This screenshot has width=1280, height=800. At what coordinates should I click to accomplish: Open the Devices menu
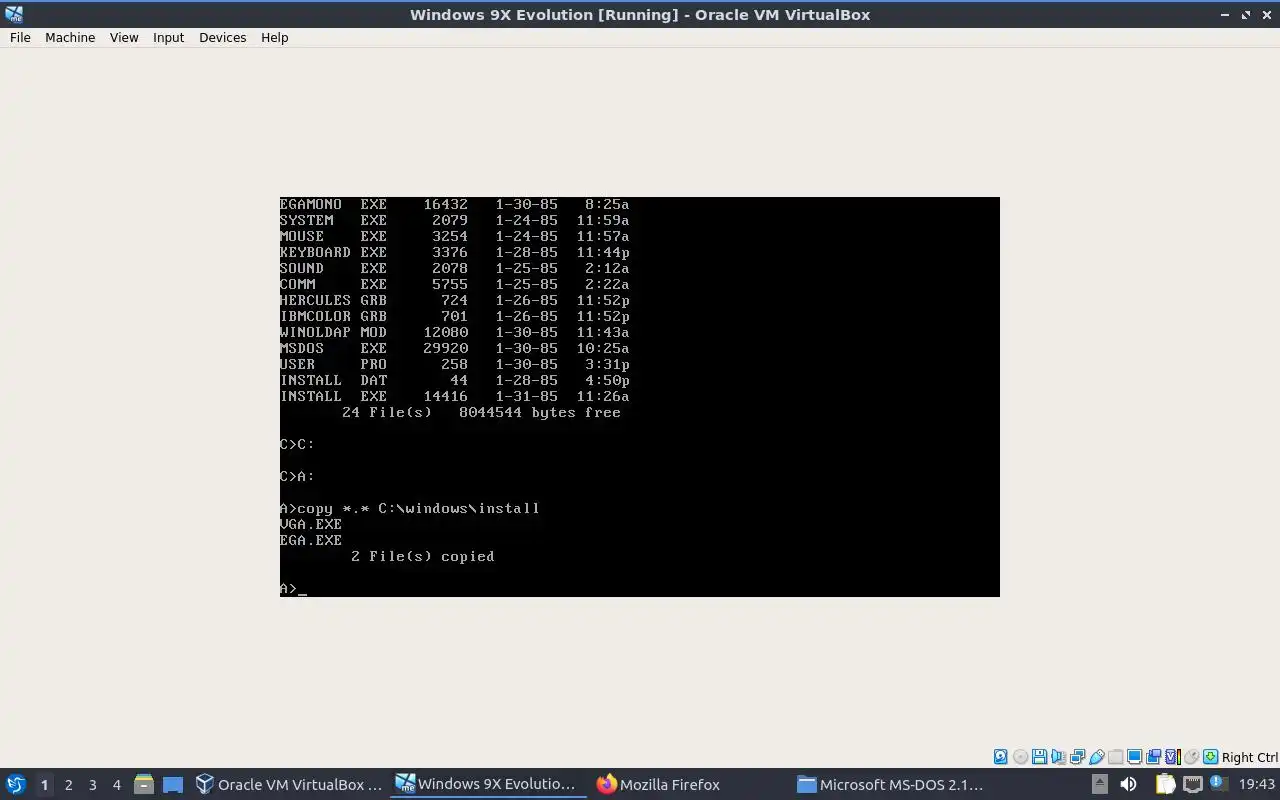click(222, 37)
